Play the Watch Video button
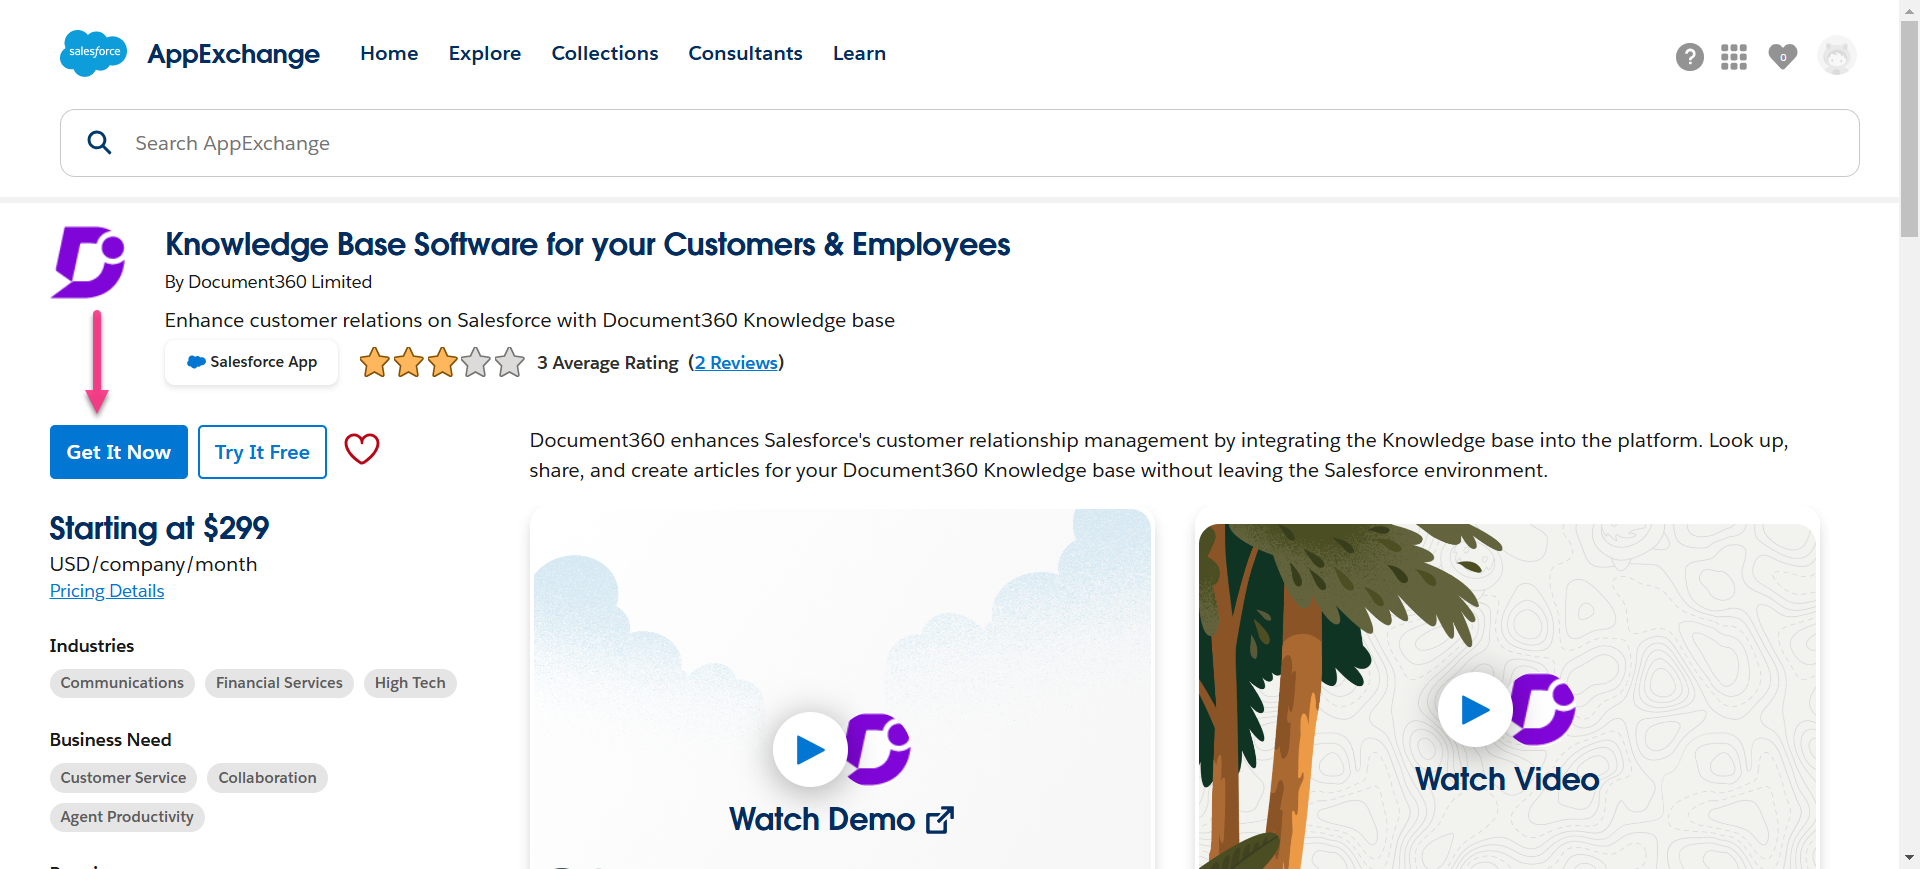The height and width of the screenshot is (869, 1920). (1475, 709)
